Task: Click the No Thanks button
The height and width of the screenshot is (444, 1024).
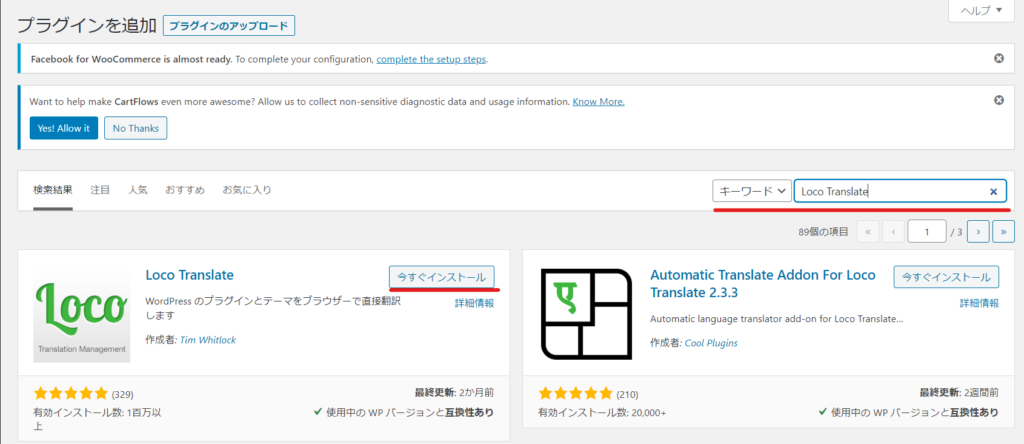Action: [136, 128]
